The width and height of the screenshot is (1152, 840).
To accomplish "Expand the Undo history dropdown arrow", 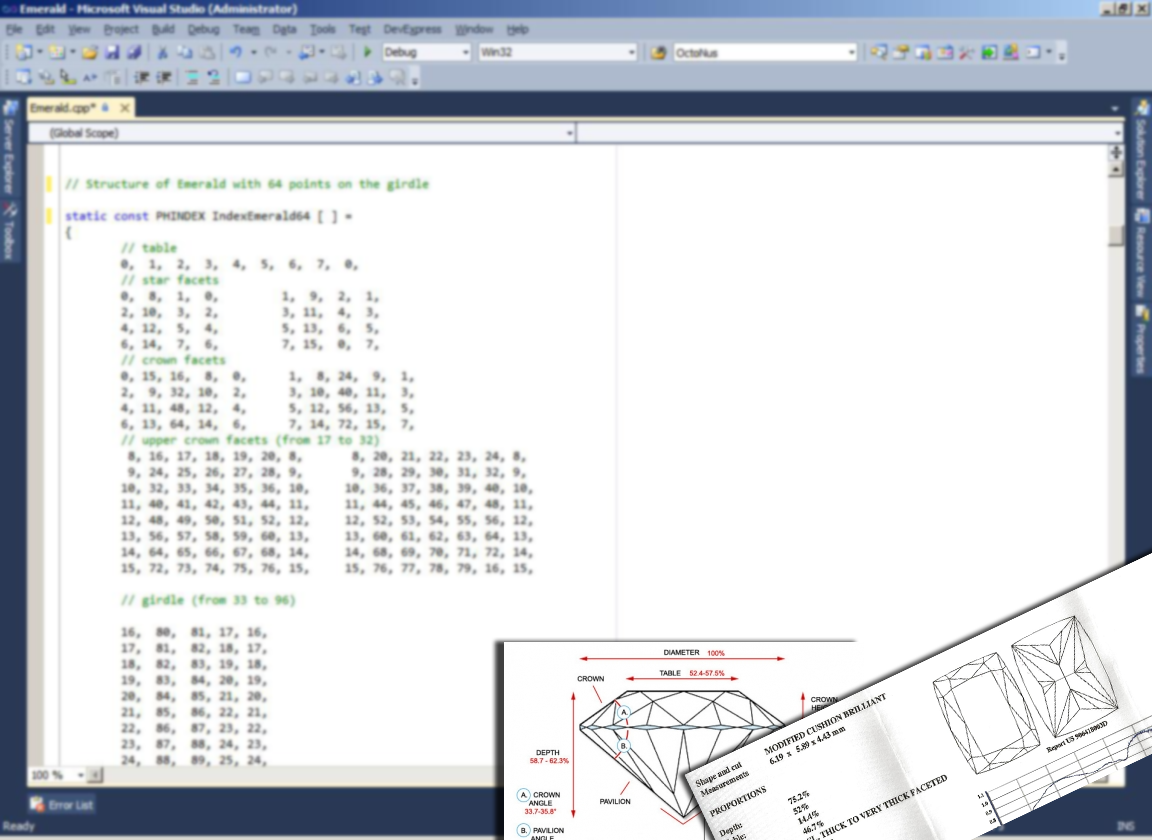I will coord(253,52).
